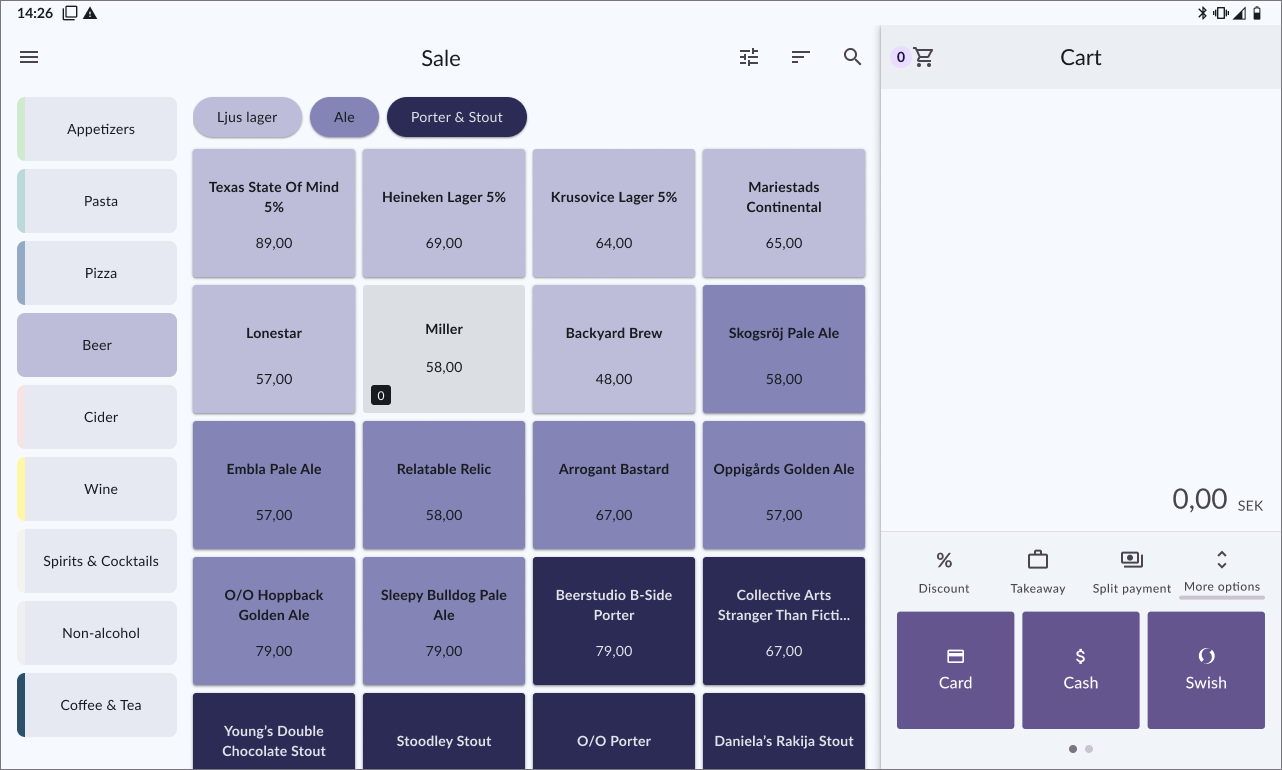1282x770 pixels.
Task: Add Arrogant Bastard to cart
Action: click(614, 485)
